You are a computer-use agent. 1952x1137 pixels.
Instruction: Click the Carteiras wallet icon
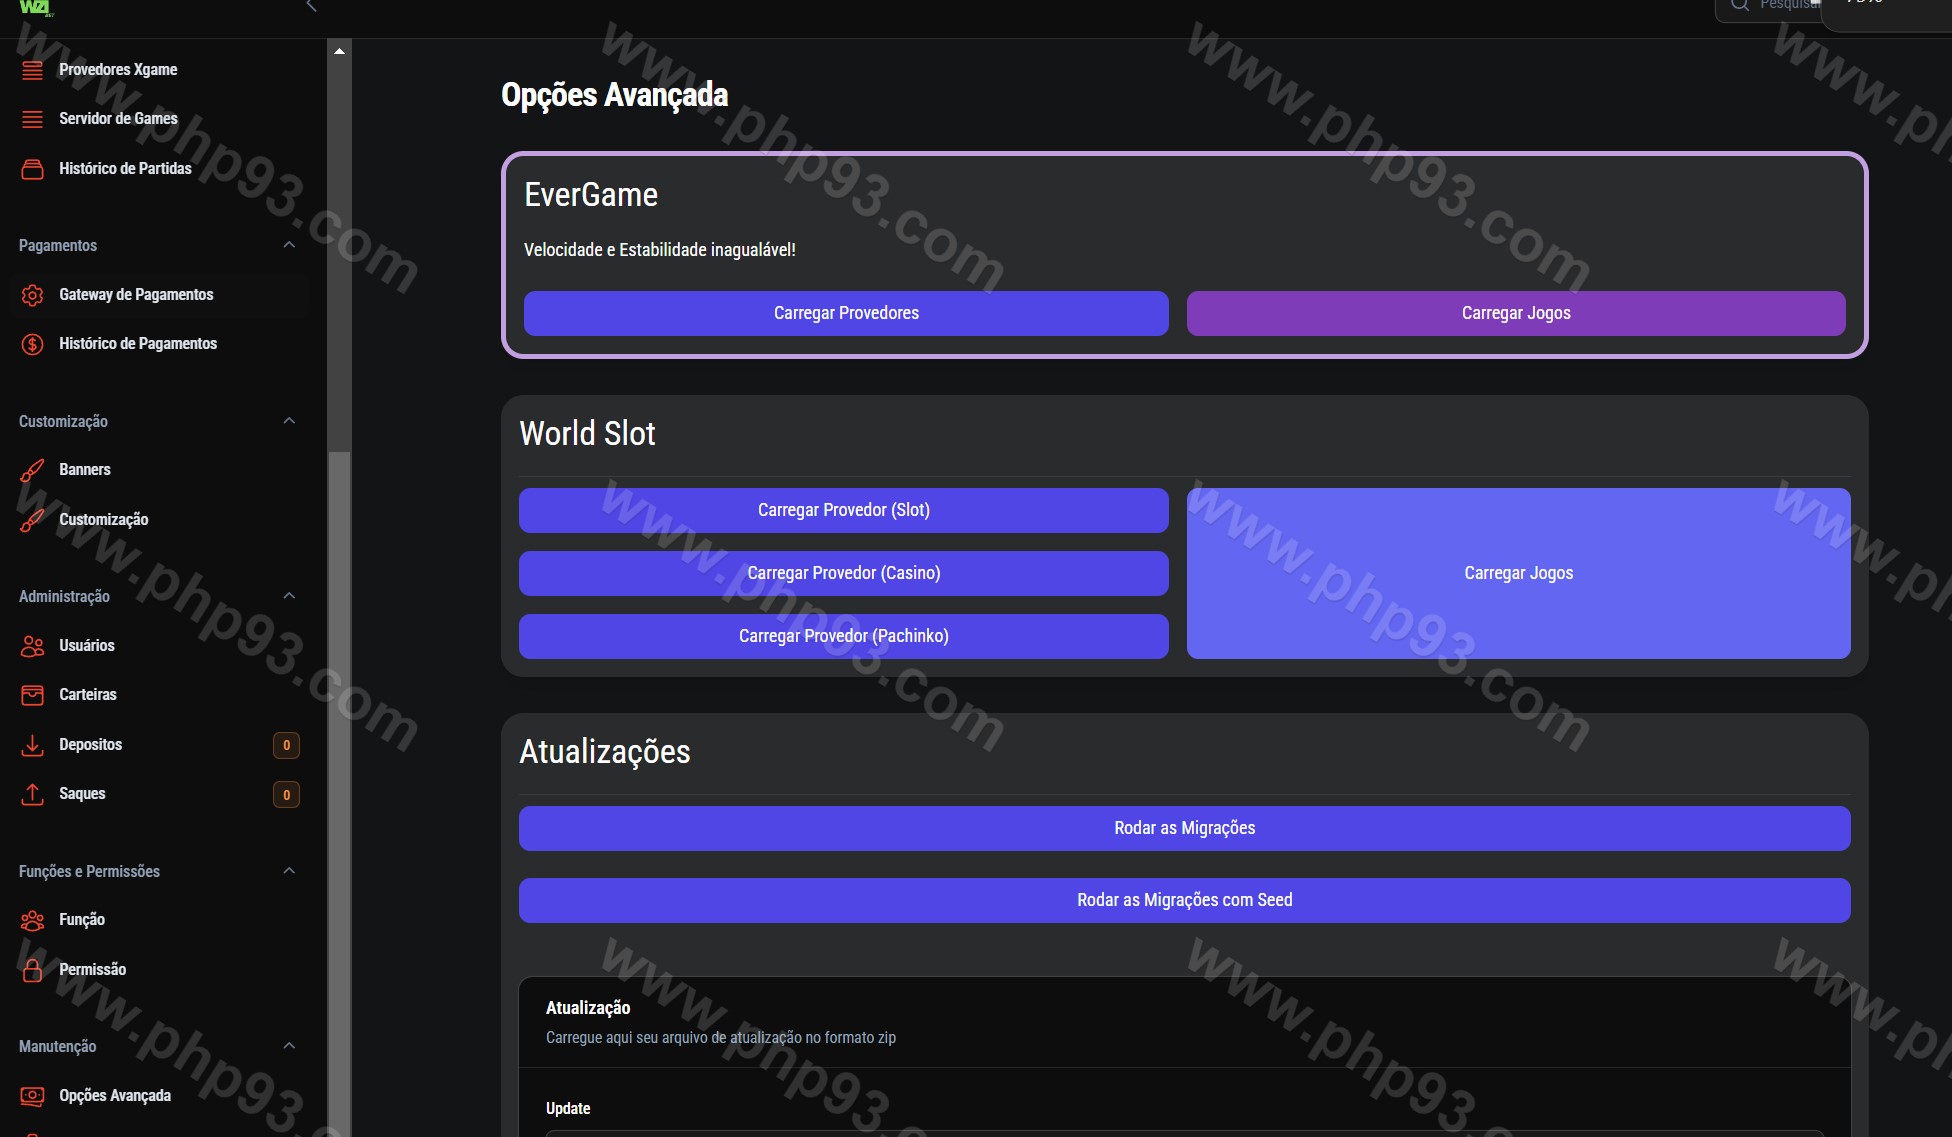click(x=32, y=695)
